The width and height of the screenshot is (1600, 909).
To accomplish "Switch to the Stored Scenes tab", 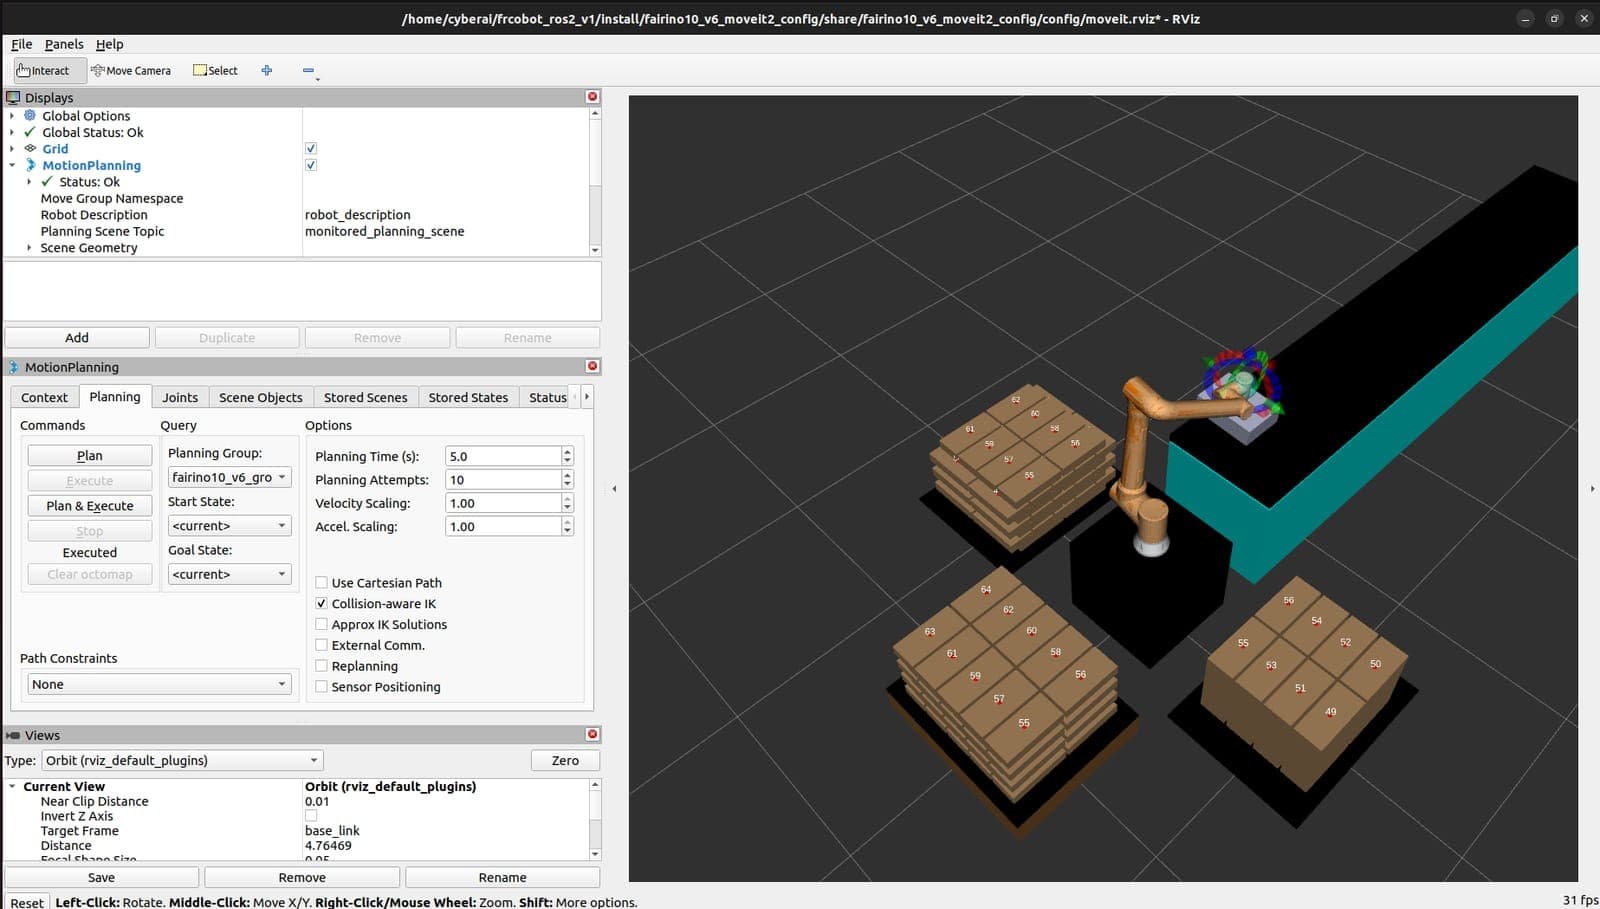I will [x=365, y=397].
